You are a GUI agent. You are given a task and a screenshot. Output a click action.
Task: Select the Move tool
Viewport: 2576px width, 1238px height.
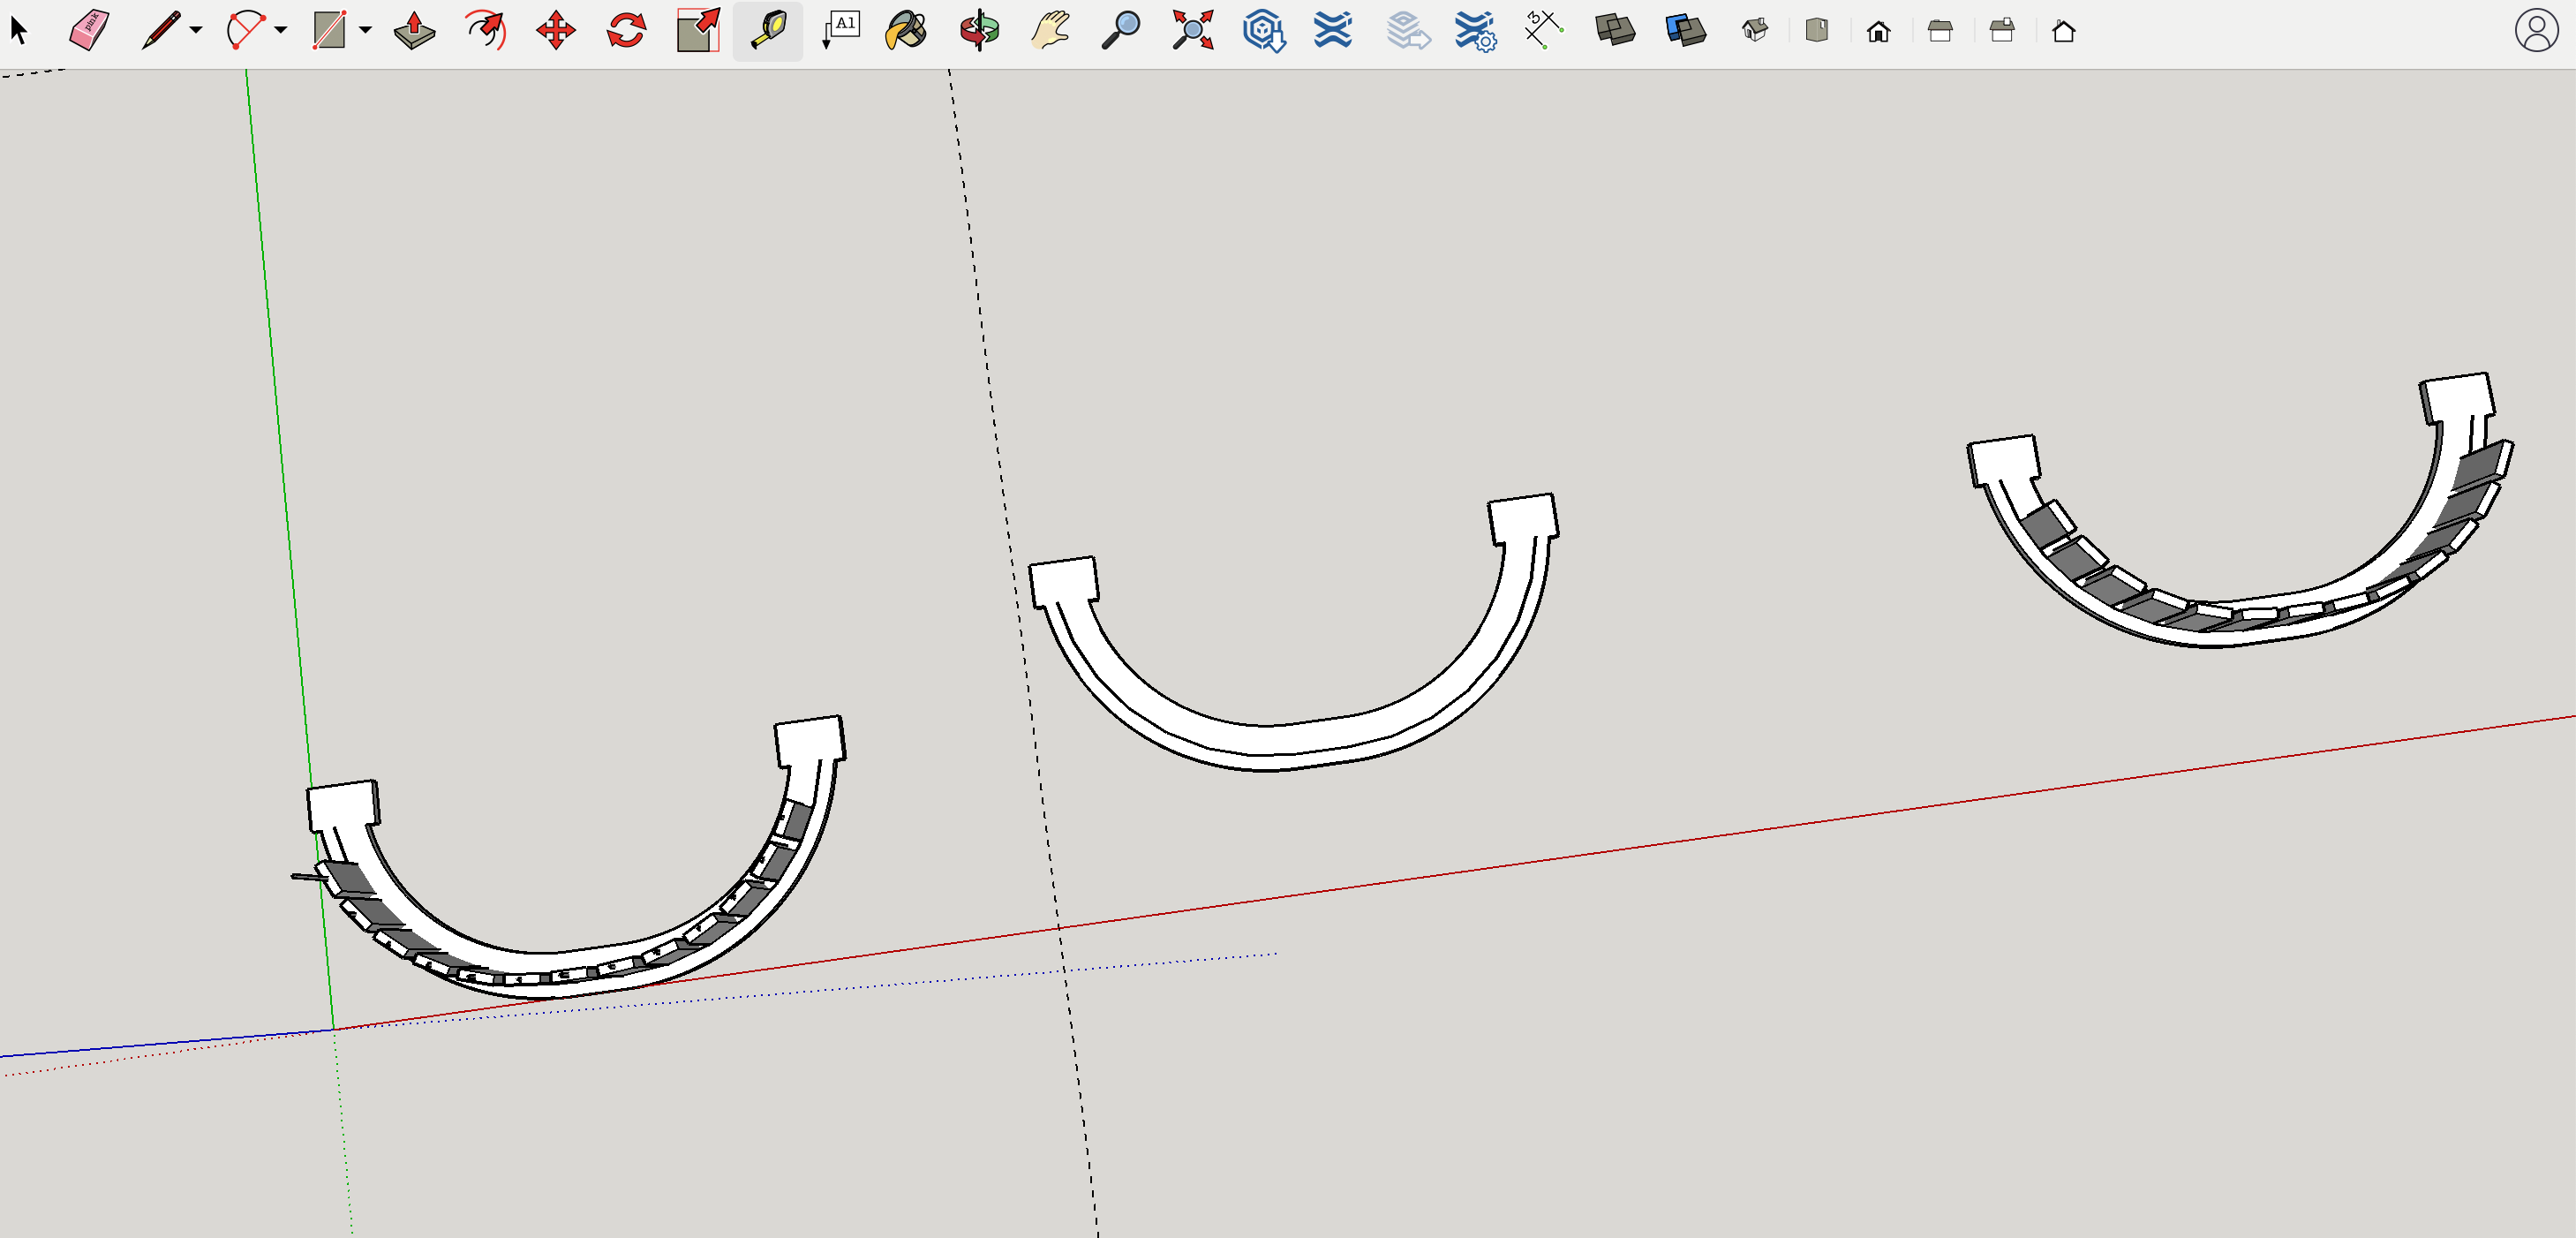click(555, 30)
